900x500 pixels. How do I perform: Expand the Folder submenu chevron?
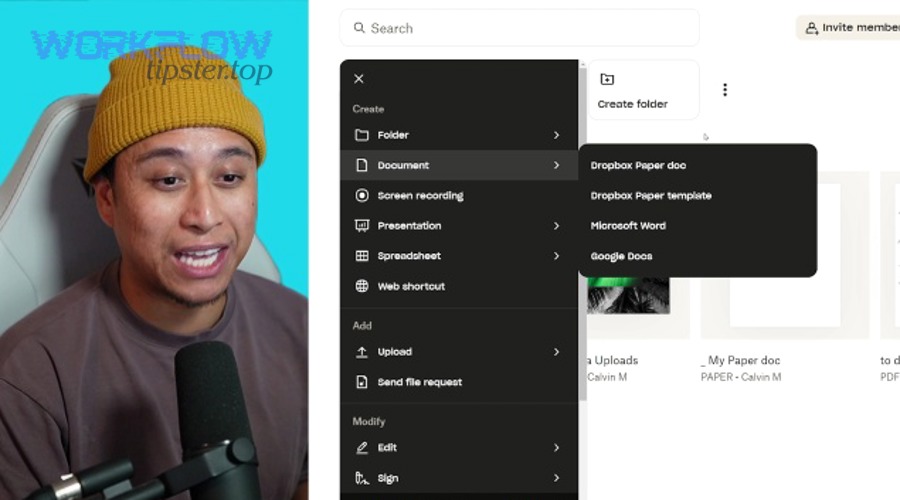coord(556,135)
